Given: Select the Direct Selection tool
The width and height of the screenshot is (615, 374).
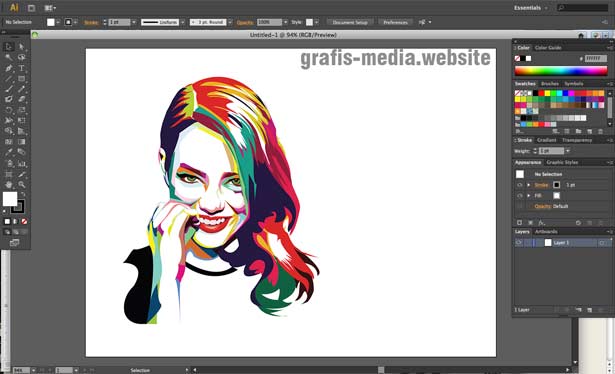Looking at the screenshot, I should click(x=22, y=47).
